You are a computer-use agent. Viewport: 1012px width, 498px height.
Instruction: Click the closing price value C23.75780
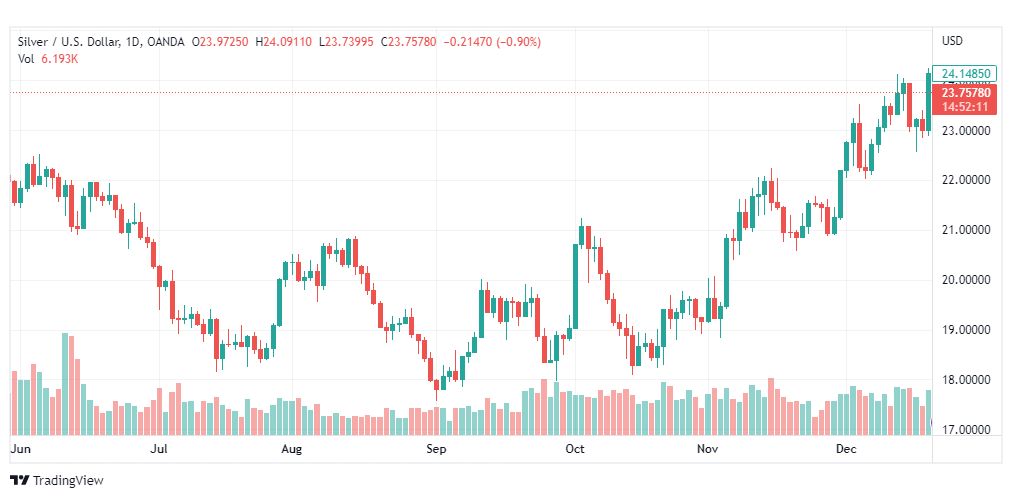click(409, 42)
